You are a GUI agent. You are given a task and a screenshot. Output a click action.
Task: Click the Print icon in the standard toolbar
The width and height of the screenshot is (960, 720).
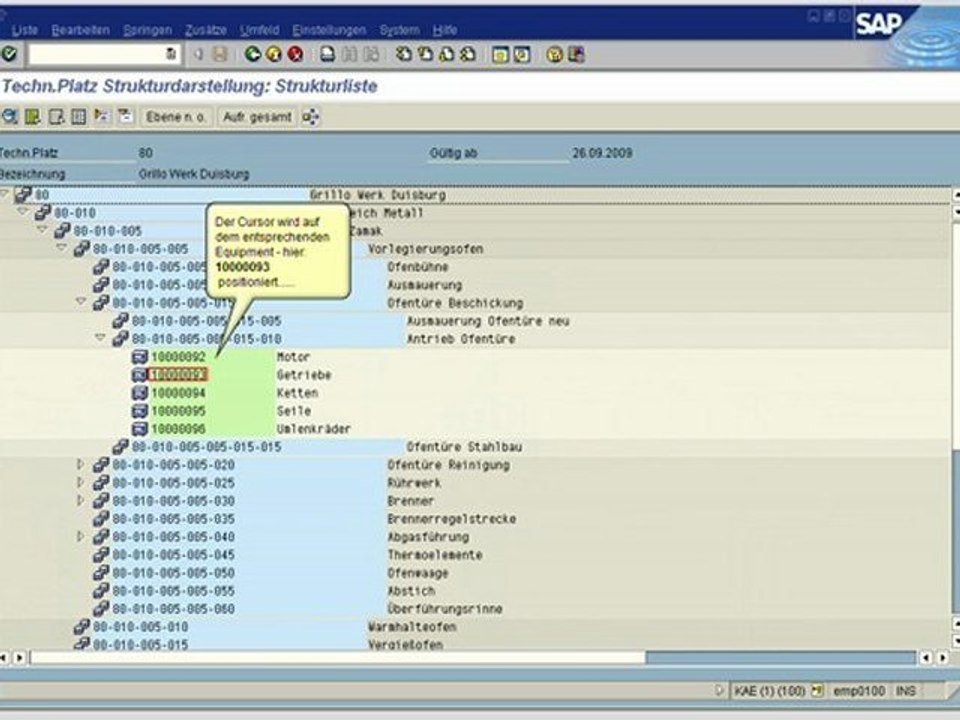328,54
